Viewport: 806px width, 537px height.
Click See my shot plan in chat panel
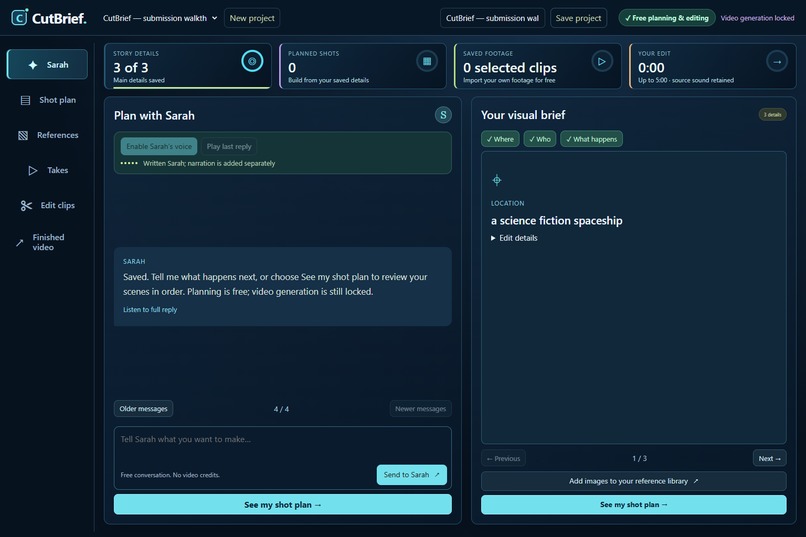(x=283, y=505)
